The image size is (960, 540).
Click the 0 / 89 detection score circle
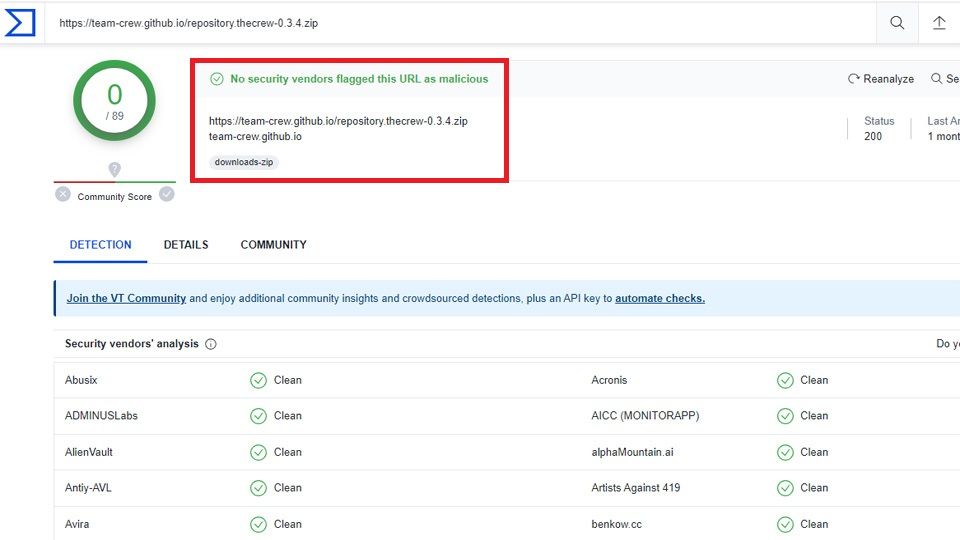(x=114, y=100)
